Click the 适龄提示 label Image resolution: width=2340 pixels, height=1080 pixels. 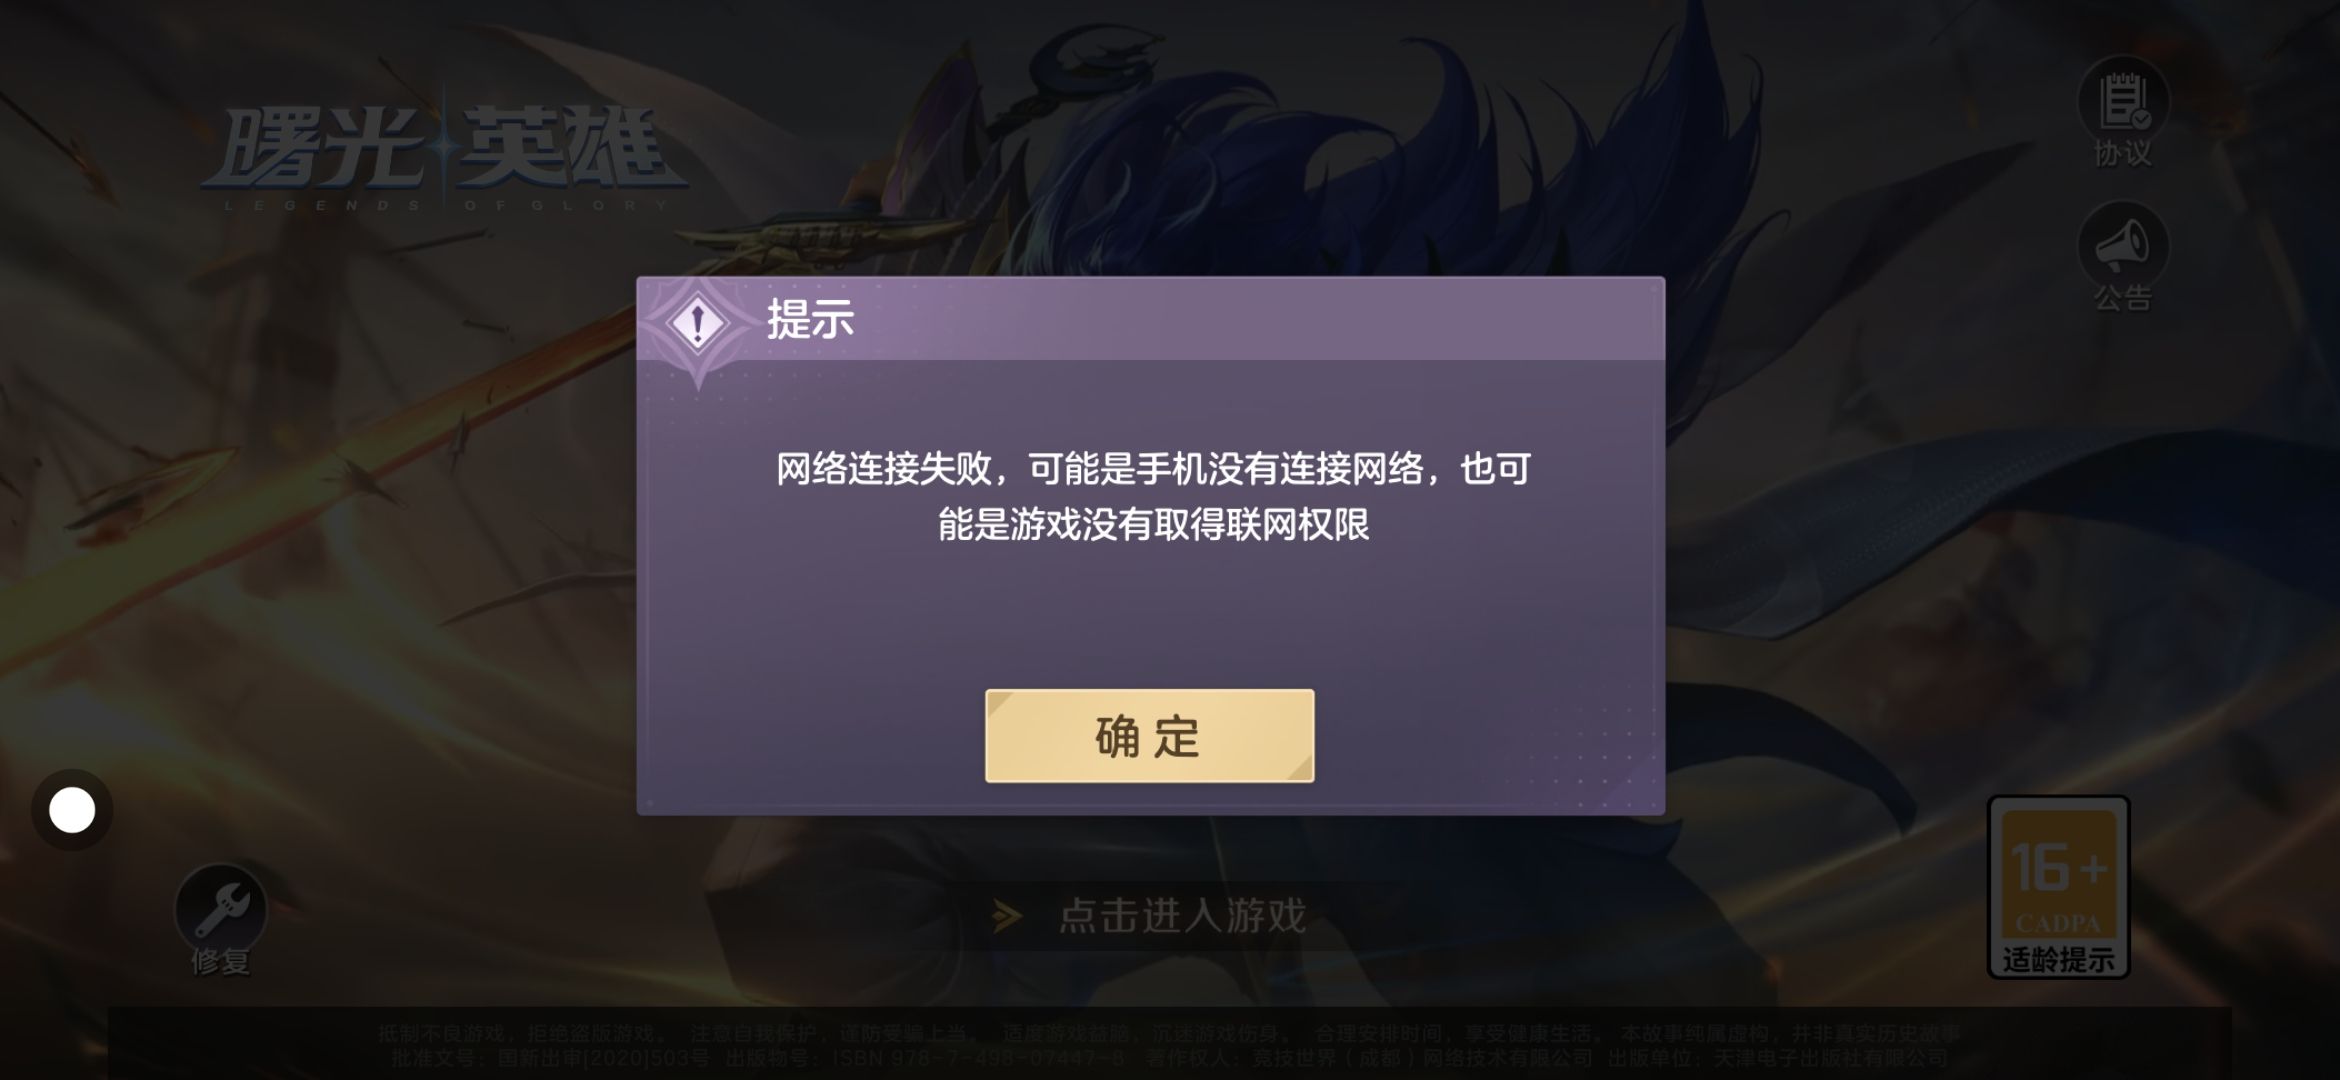2058,960
